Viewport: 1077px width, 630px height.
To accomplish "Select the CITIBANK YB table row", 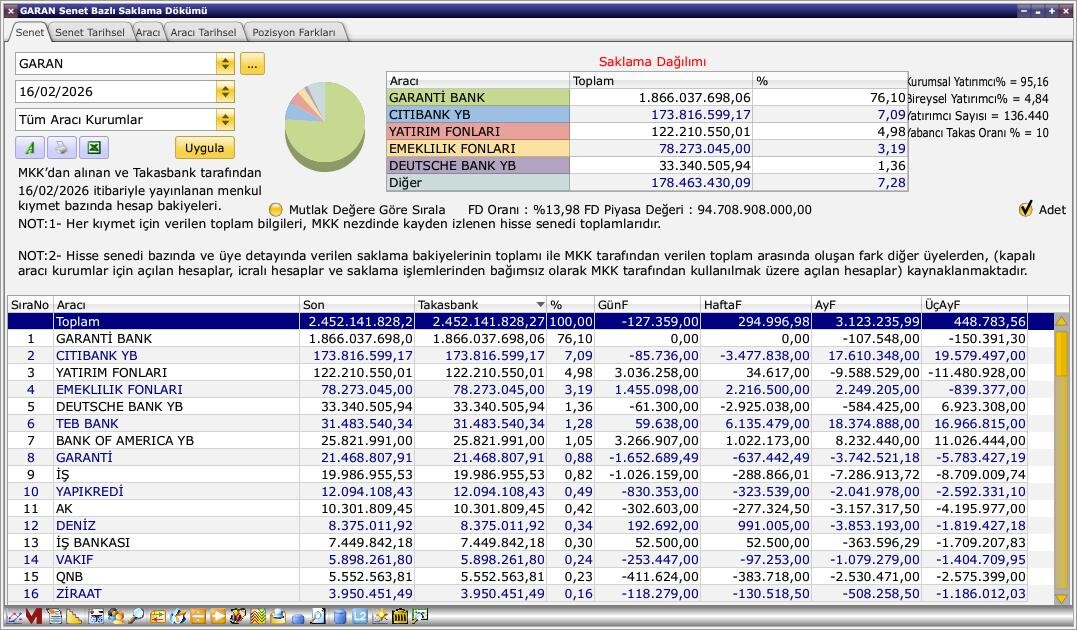I will [96, 356].
